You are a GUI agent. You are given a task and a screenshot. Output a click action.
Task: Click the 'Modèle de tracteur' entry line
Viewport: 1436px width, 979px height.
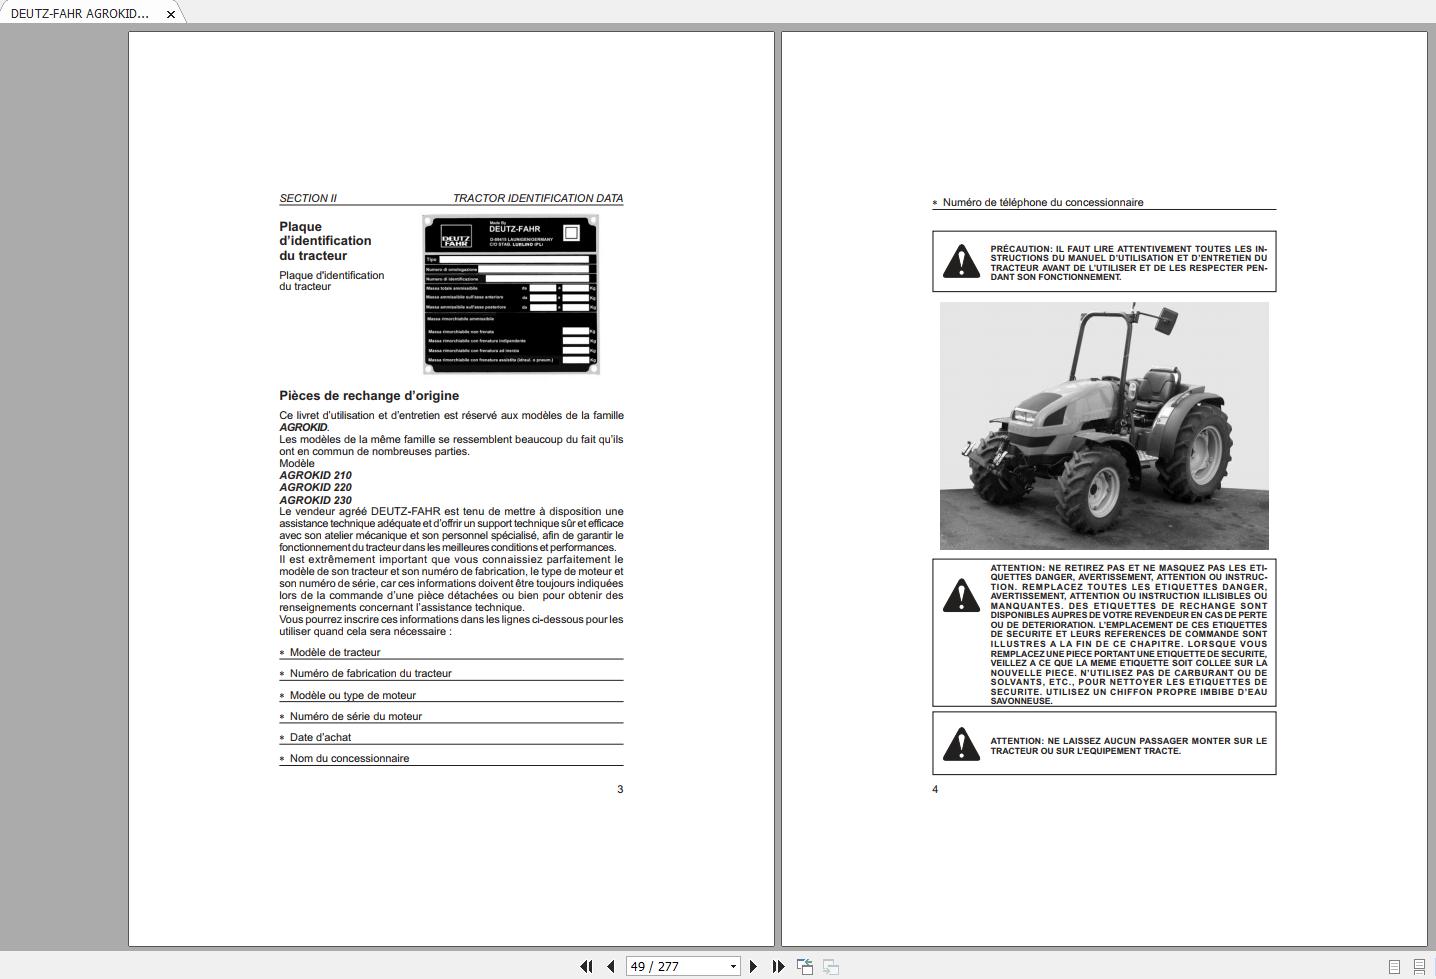tap(335, 652)
